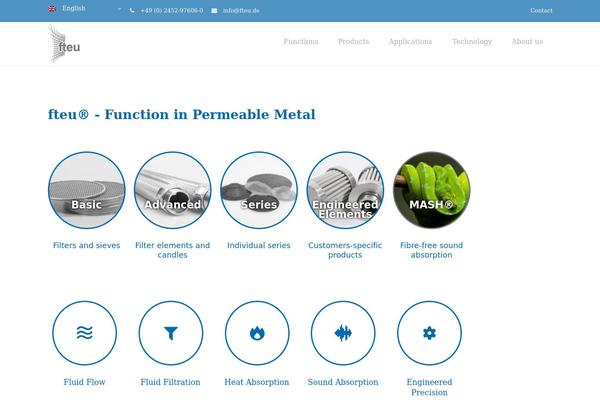This screenshot has width=600, height=400.
Task: Click Filter elements and candles link
Action: [173, 250]
